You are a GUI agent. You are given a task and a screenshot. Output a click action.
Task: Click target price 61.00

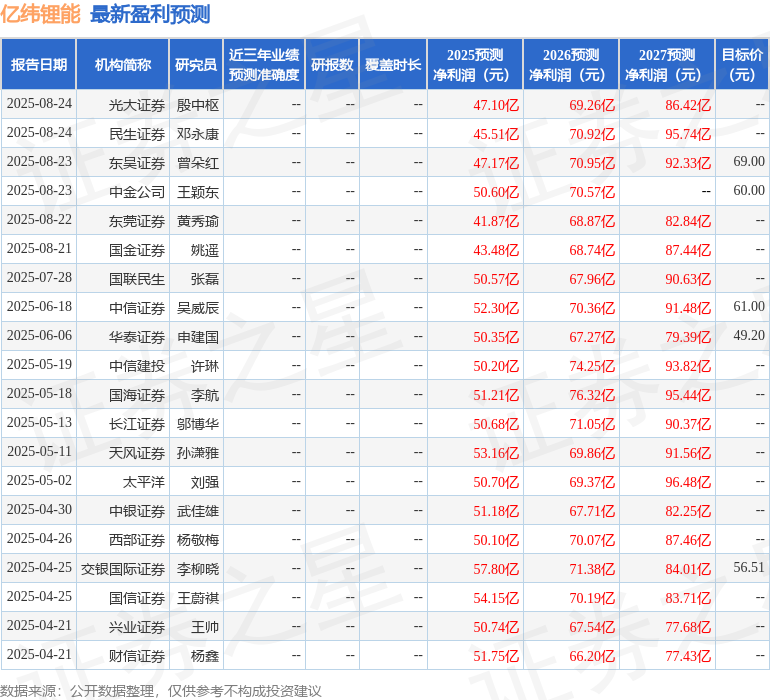click(749, 306)
